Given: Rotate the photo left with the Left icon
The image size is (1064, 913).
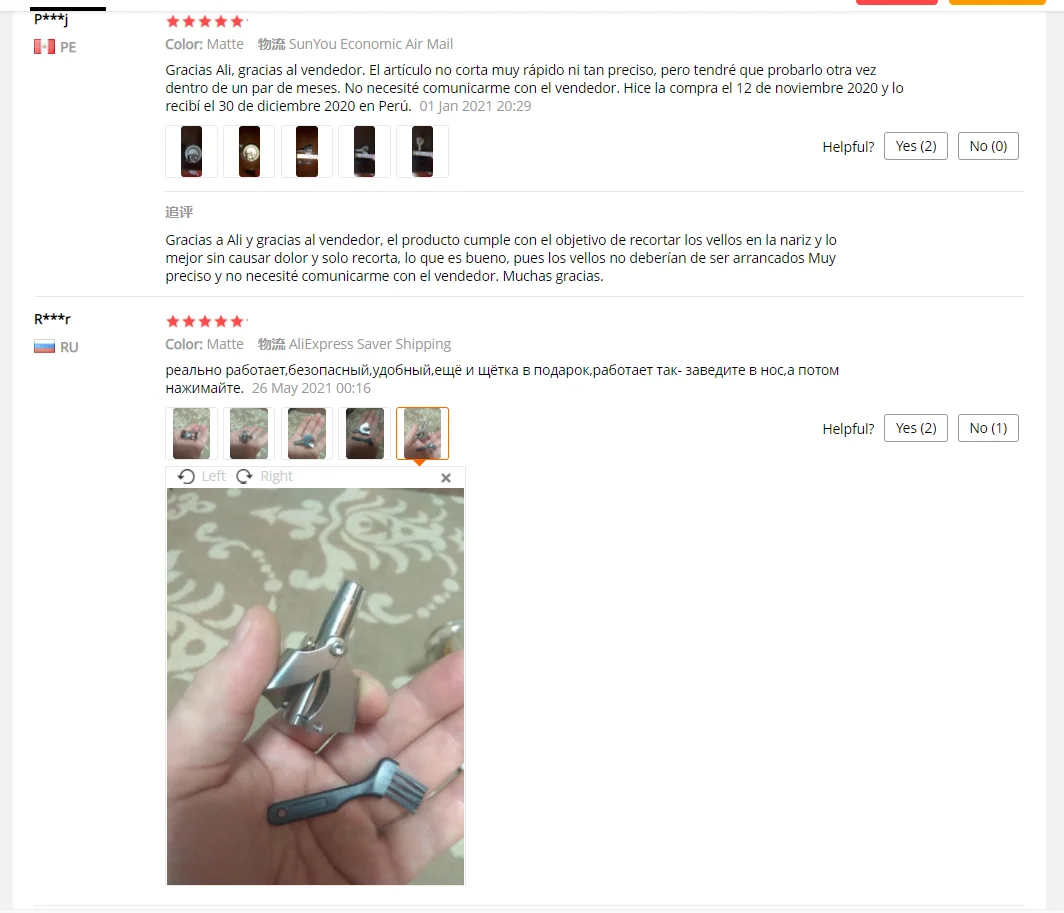Looking at the screenshot, I should click(x=201, y=477).
